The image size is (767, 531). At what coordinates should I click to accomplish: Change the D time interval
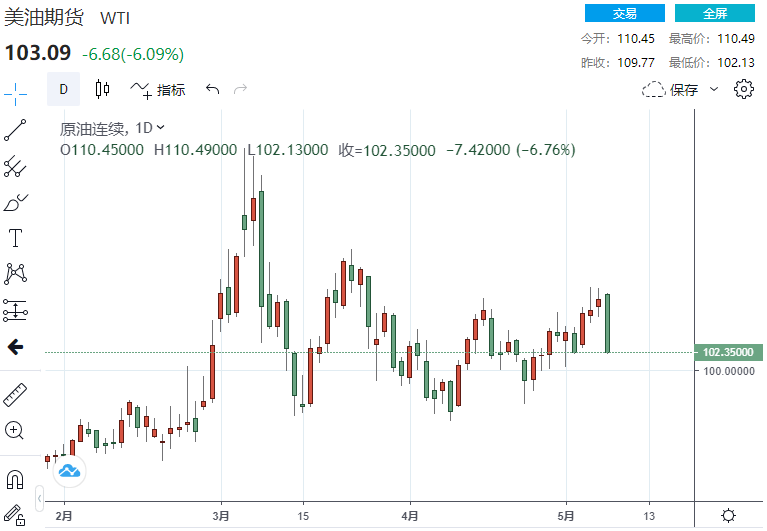click(63, 89)
